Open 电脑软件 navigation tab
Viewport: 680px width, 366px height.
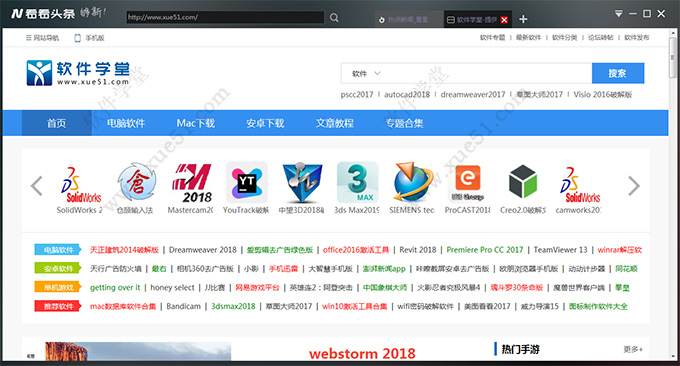click(x=126, y=123)
